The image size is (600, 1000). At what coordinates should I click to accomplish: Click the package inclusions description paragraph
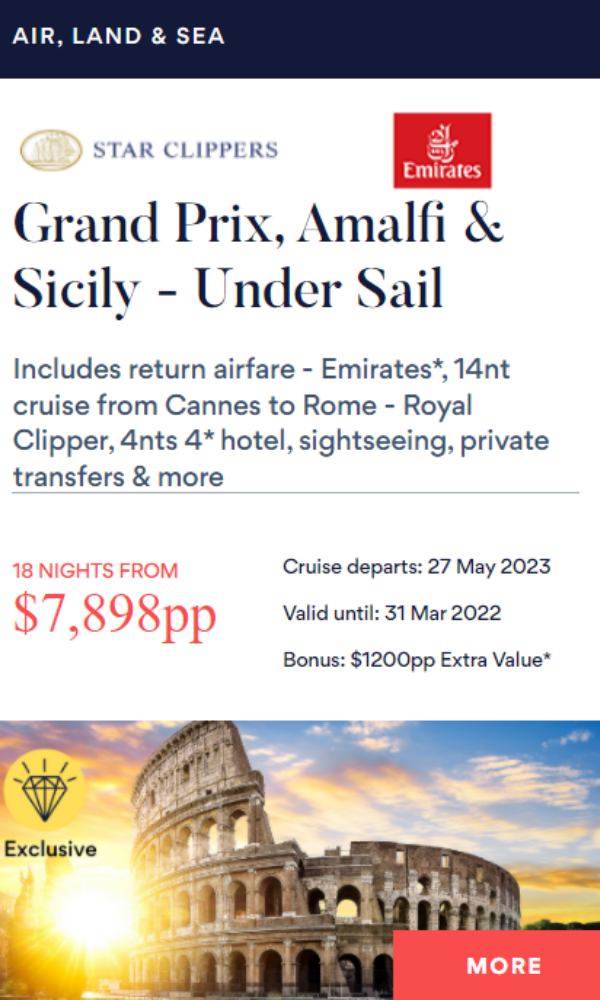(x=281, y=423)
